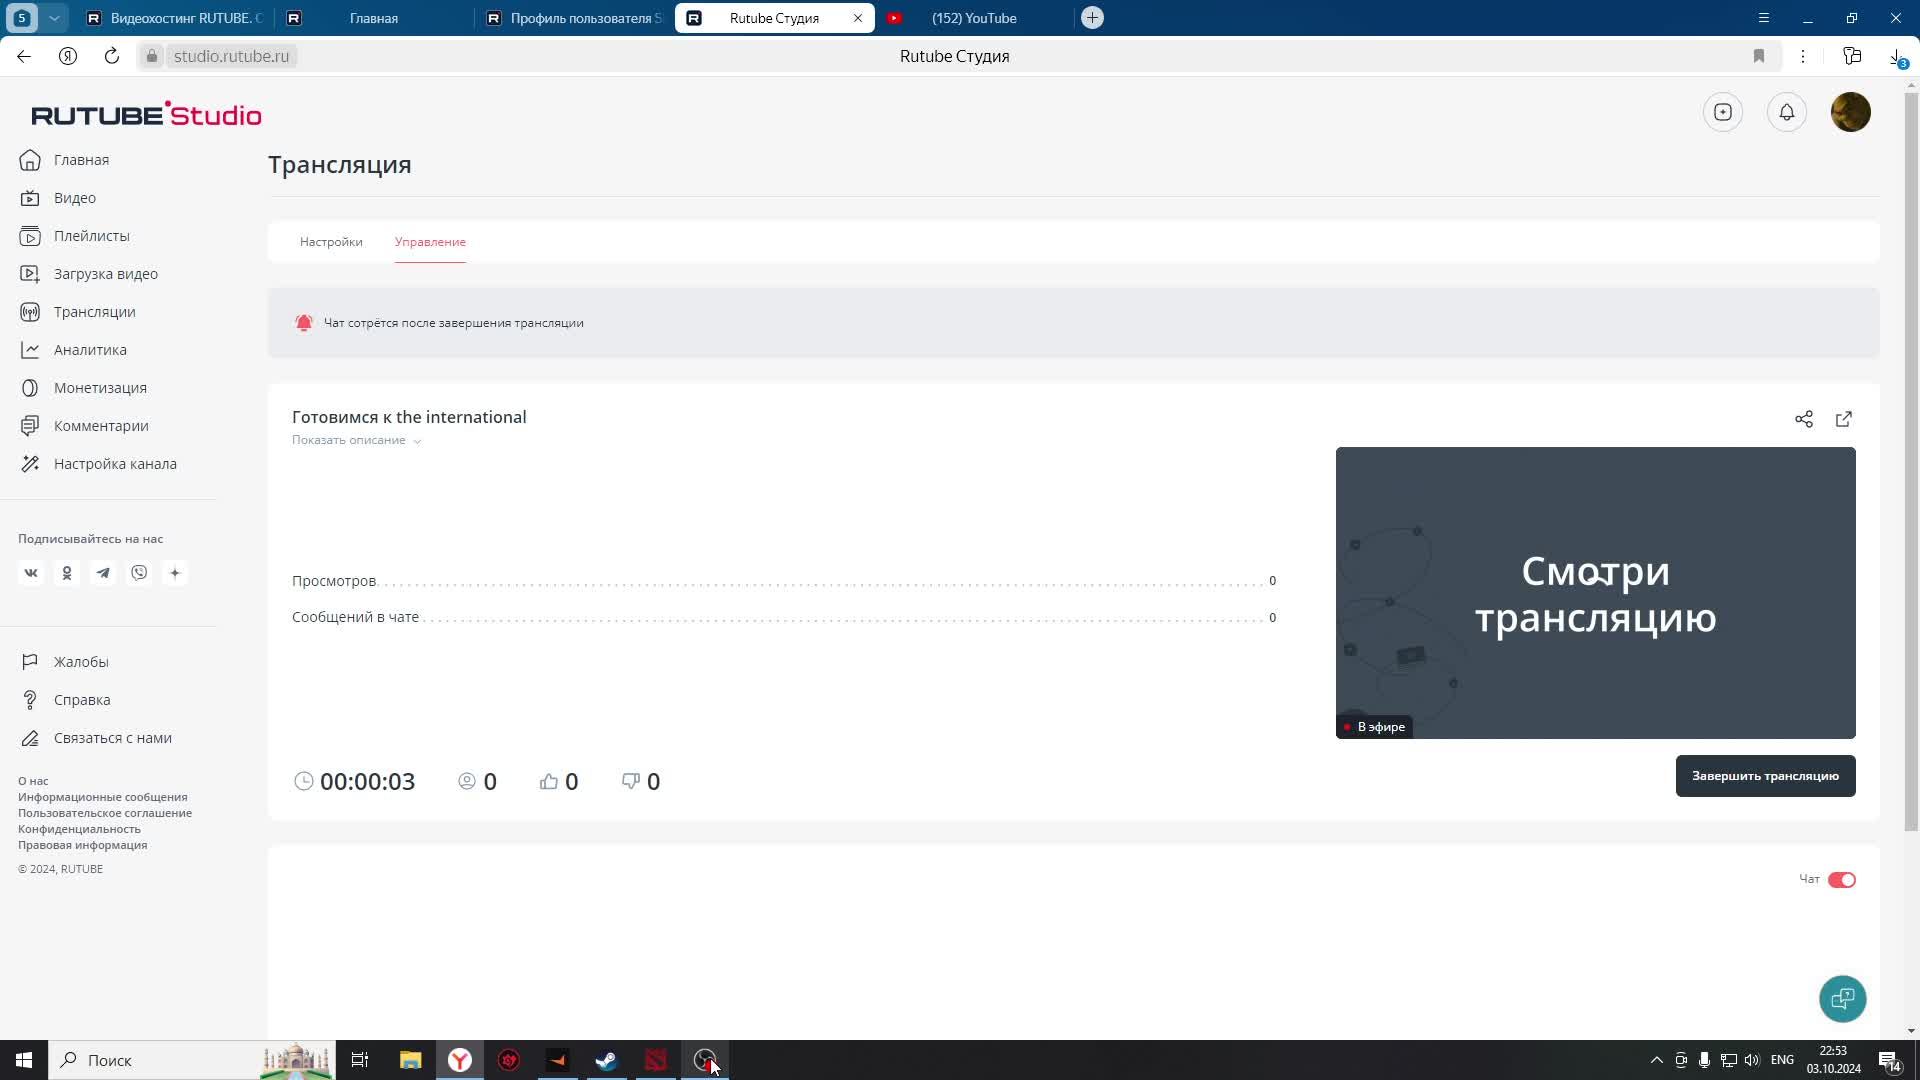
Task: Switch ENG keyboard language
Action: pos(1782,1060)
